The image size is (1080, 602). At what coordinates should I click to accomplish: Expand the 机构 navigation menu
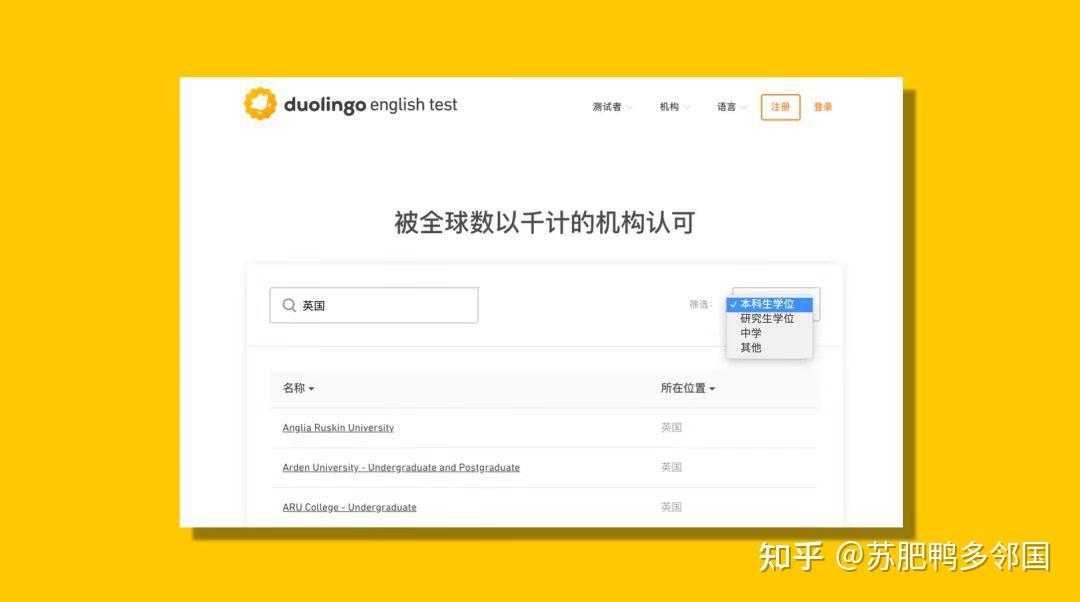674,107
